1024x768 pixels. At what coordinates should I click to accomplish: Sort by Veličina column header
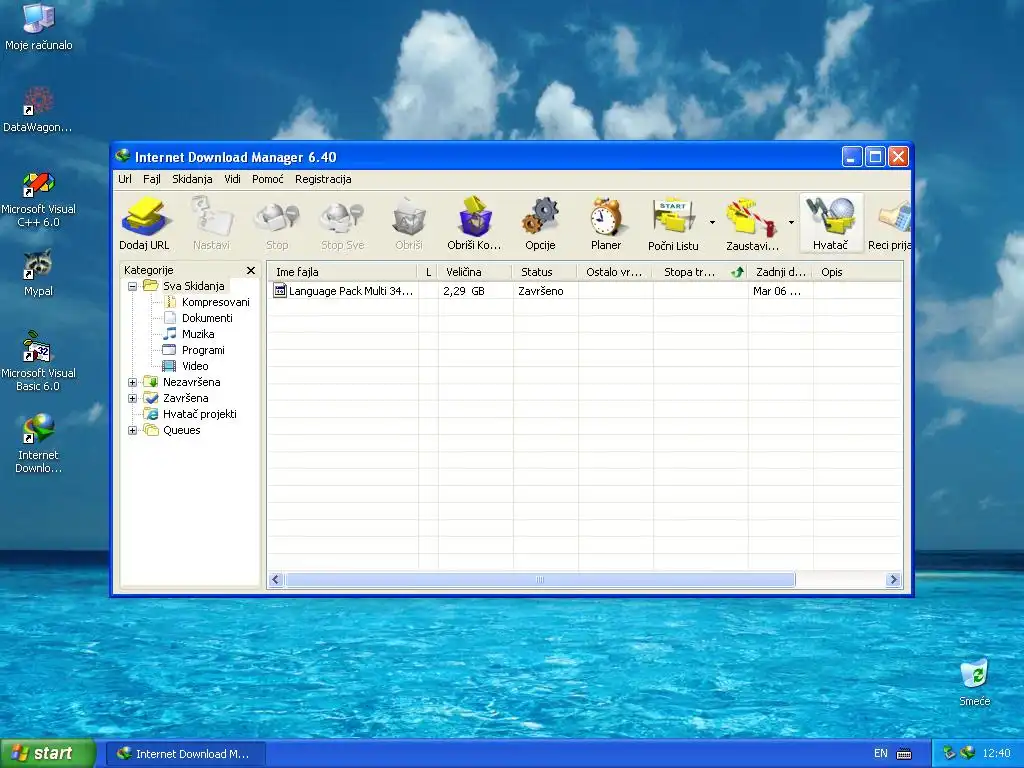tap(475, 272)
